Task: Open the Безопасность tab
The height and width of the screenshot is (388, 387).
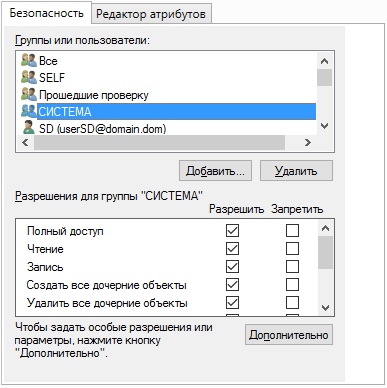Action: pyautogui.click(x=46, y=13)
